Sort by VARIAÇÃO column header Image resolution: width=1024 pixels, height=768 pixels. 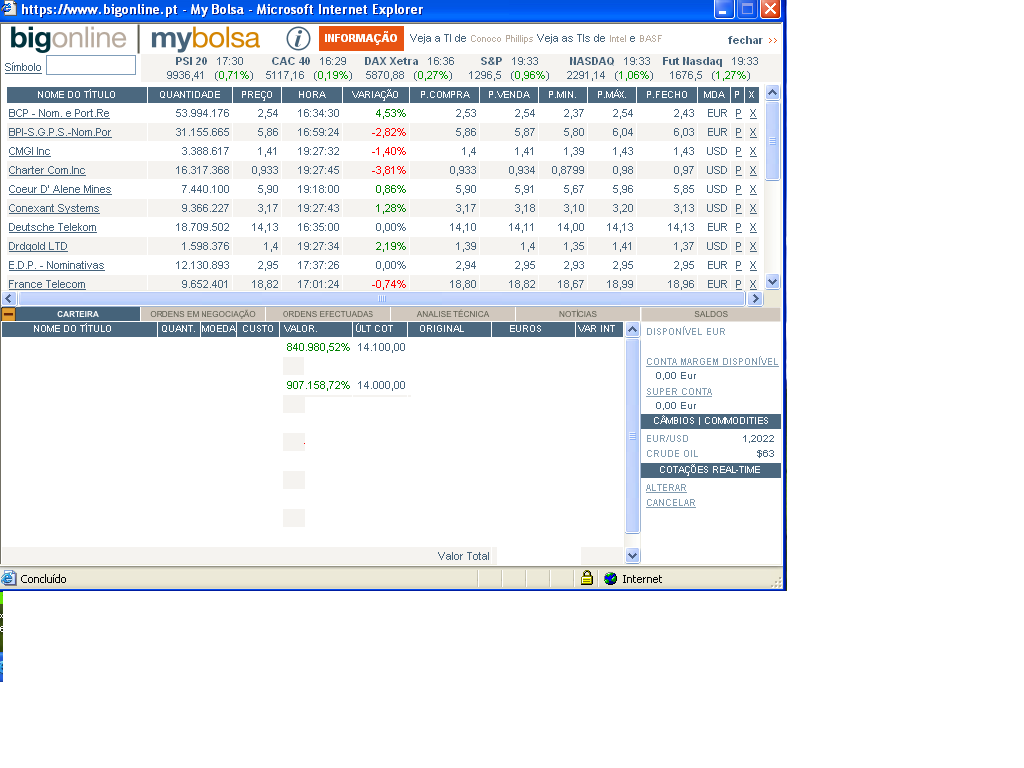[375, 95]
